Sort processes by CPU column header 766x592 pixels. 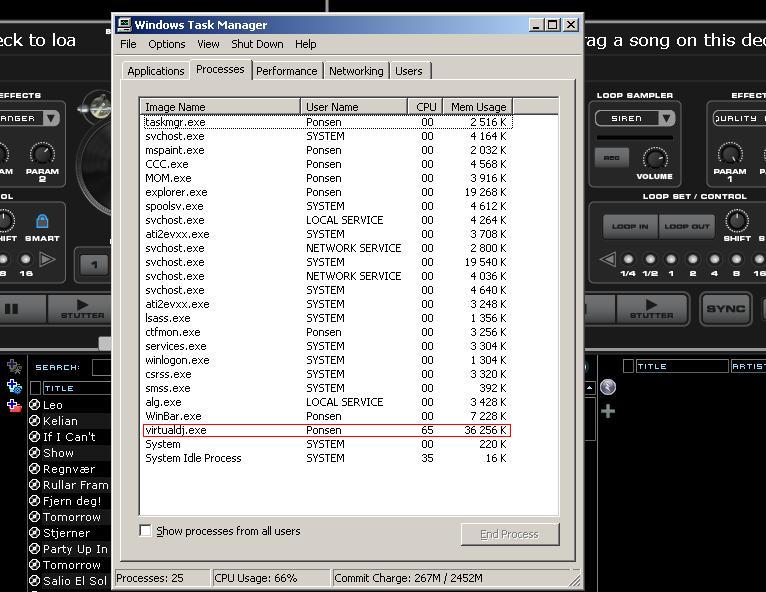point(426,106)
